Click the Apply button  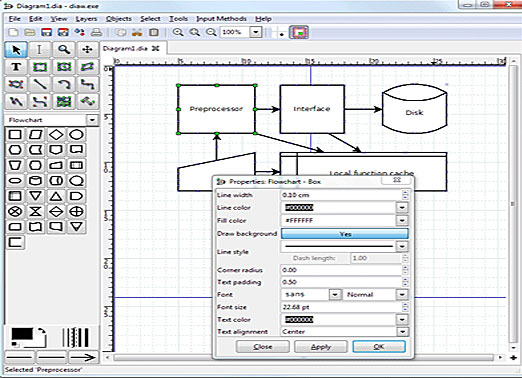(321, 347)
